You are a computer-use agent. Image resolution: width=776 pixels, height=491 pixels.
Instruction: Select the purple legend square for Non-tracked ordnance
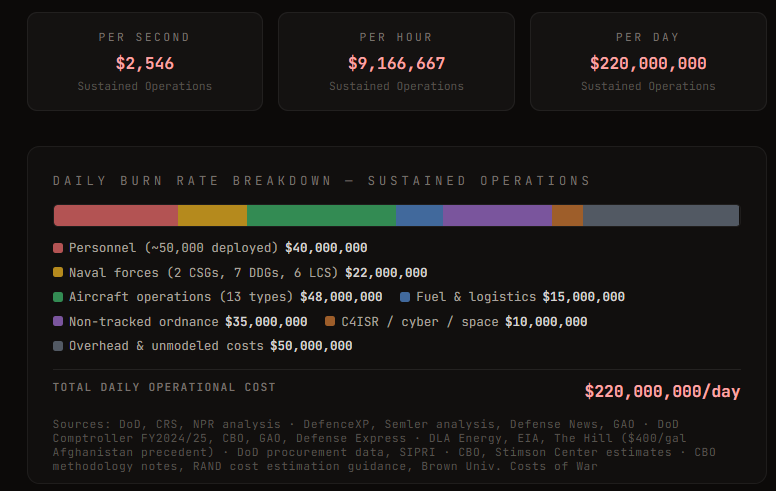(x=58, y=322)
